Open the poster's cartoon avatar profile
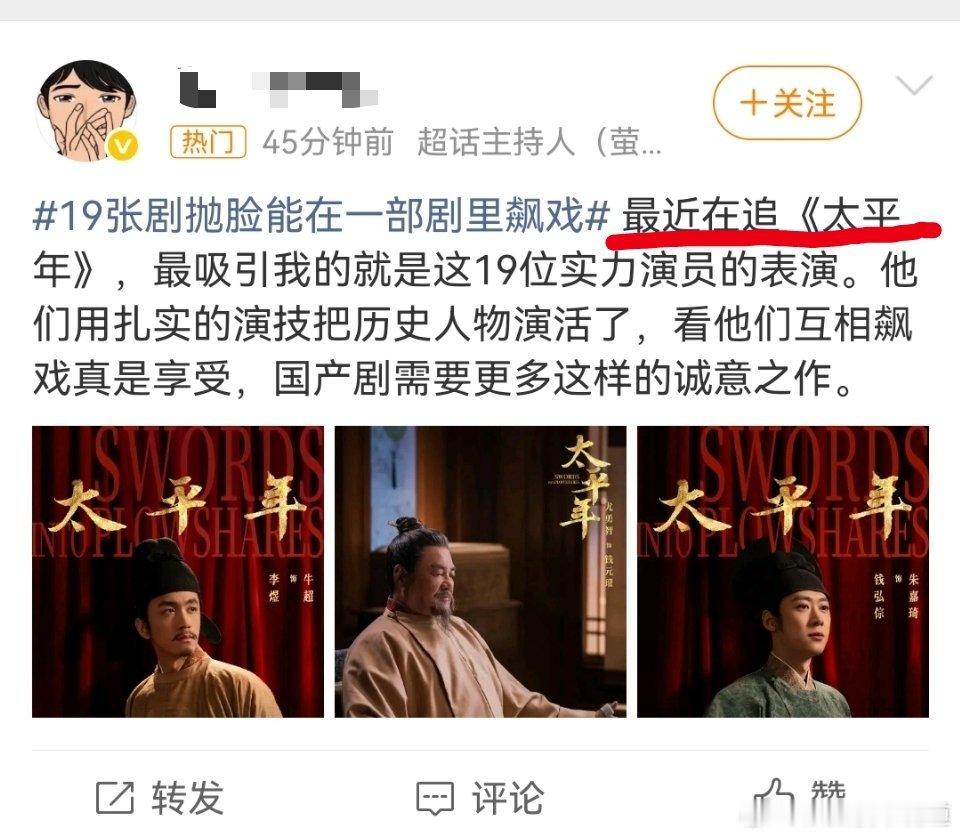This screenshot has height=837, width=960. pyautogui.click(x=86, y=110)
